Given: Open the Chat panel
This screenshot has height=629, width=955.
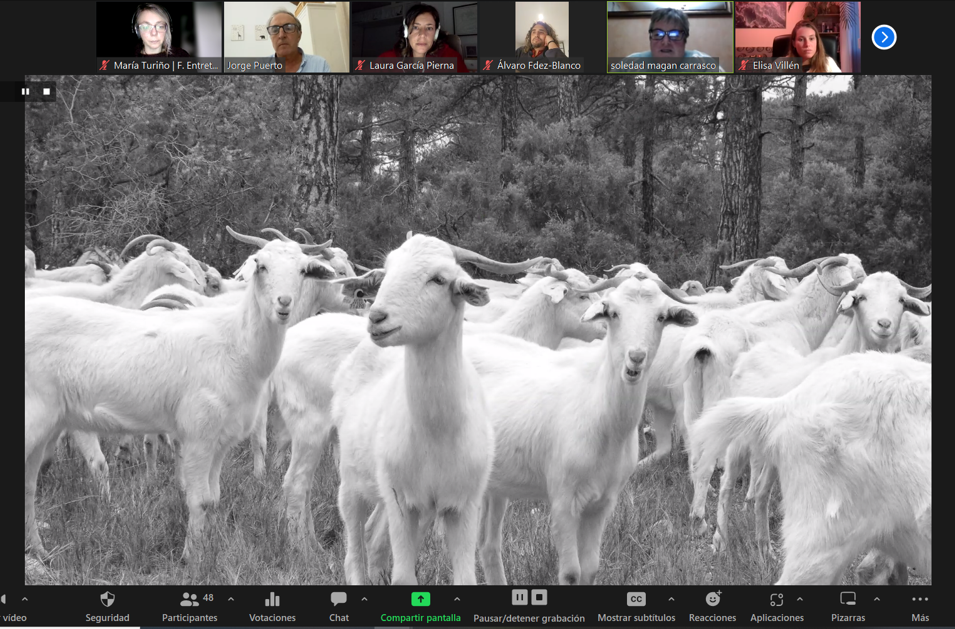Looking at the screenshot, I should [x=339, y=607].
